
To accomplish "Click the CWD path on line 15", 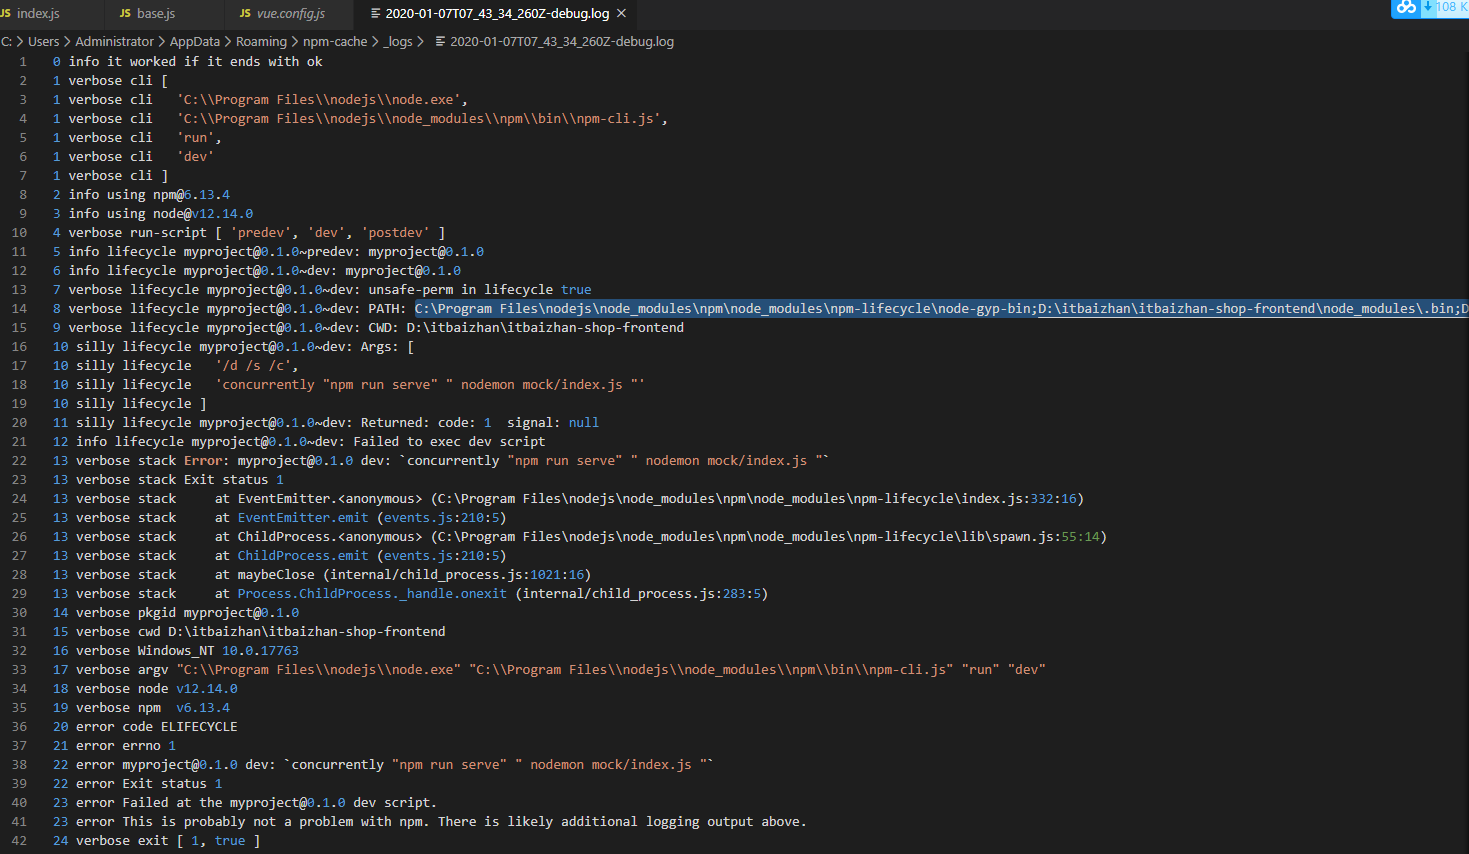I will 545,328.
